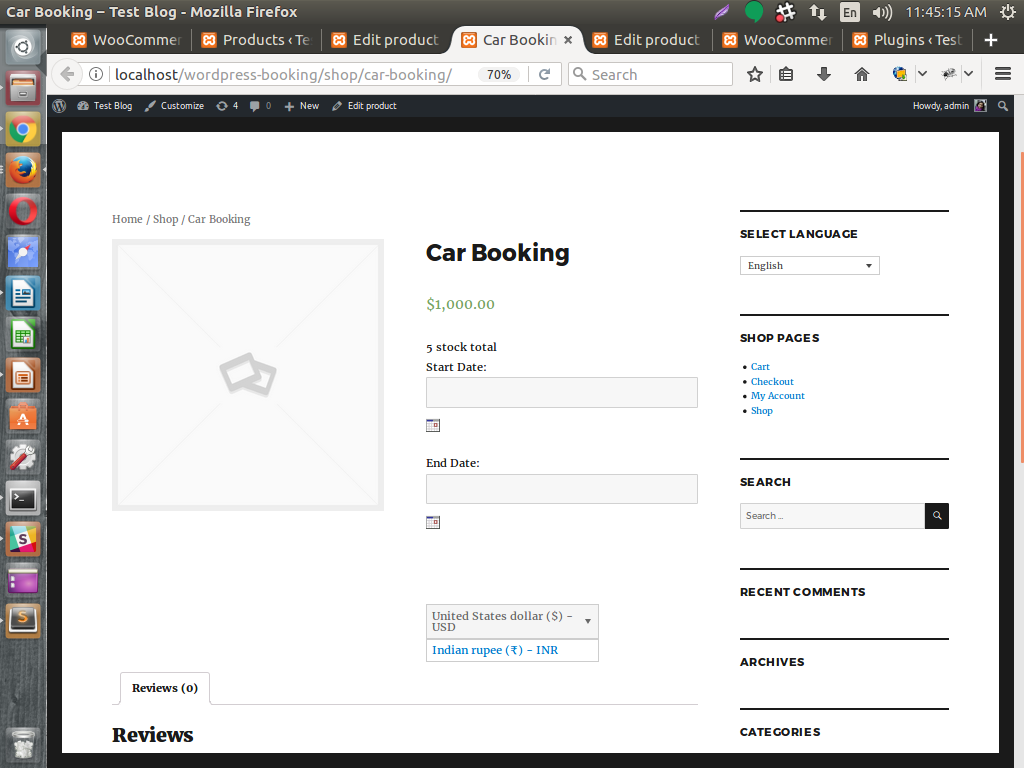Select the Reviews (0) tab

coord(165,688)
